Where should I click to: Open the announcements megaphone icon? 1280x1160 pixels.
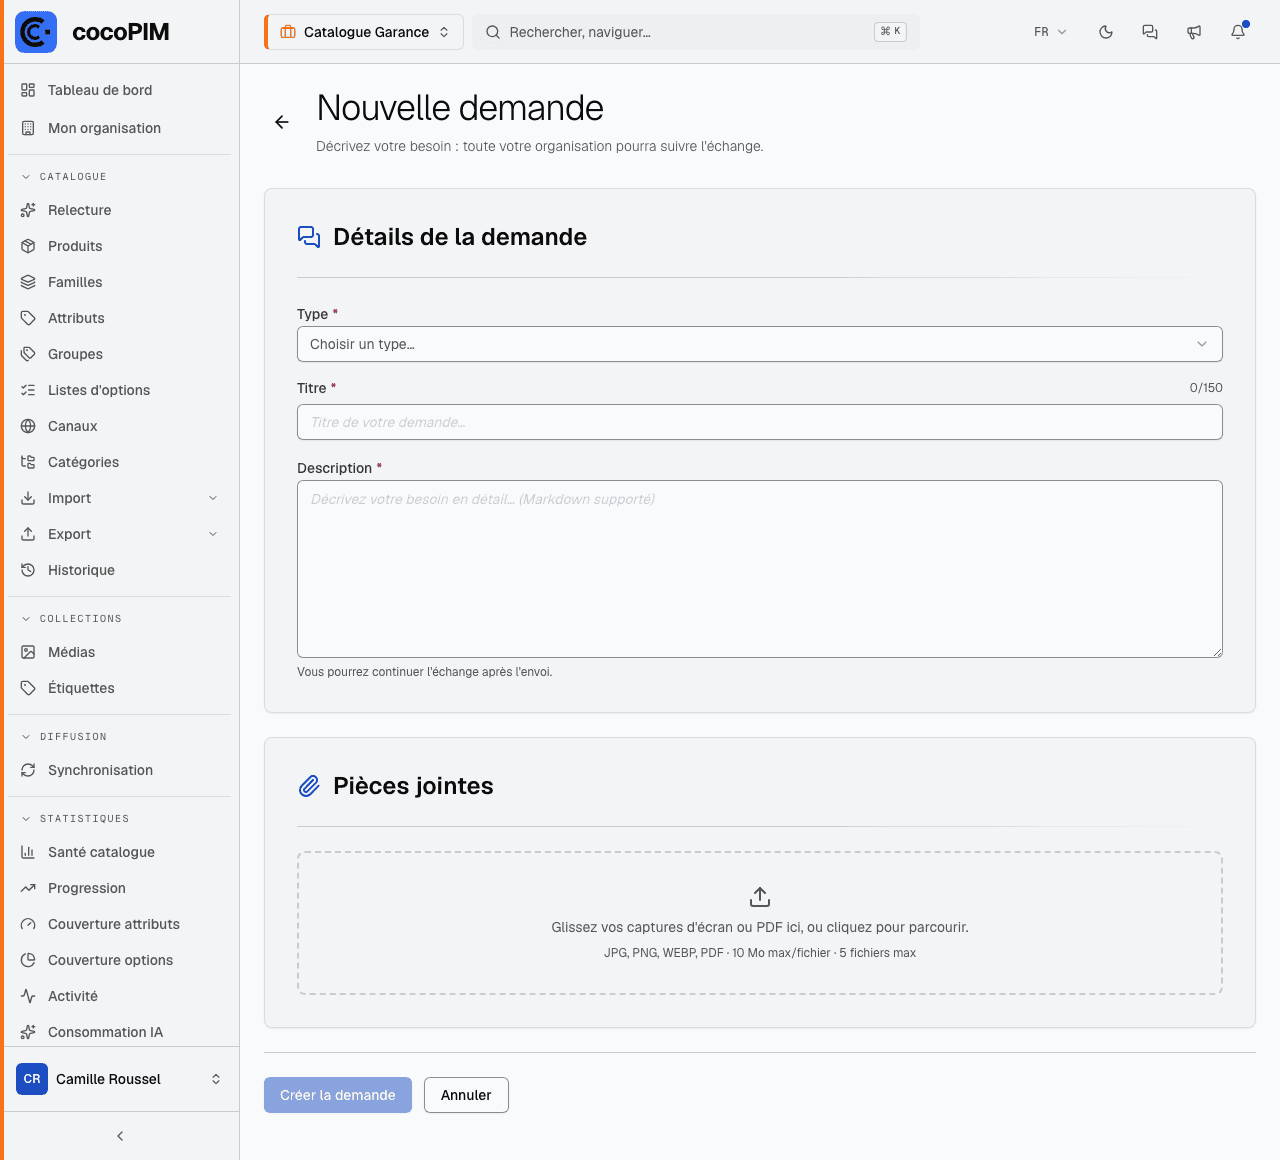[x=1194, y=32]
